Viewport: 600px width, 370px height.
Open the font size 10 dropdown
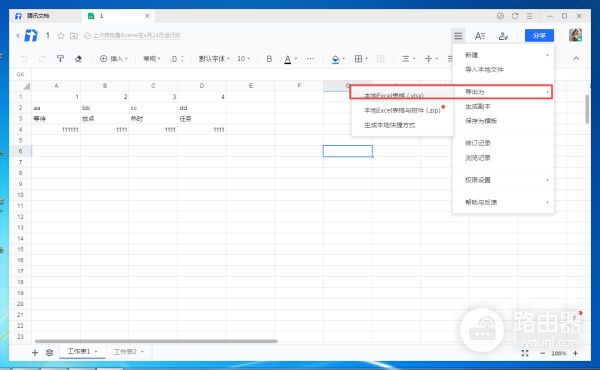(x=243, y=59)
